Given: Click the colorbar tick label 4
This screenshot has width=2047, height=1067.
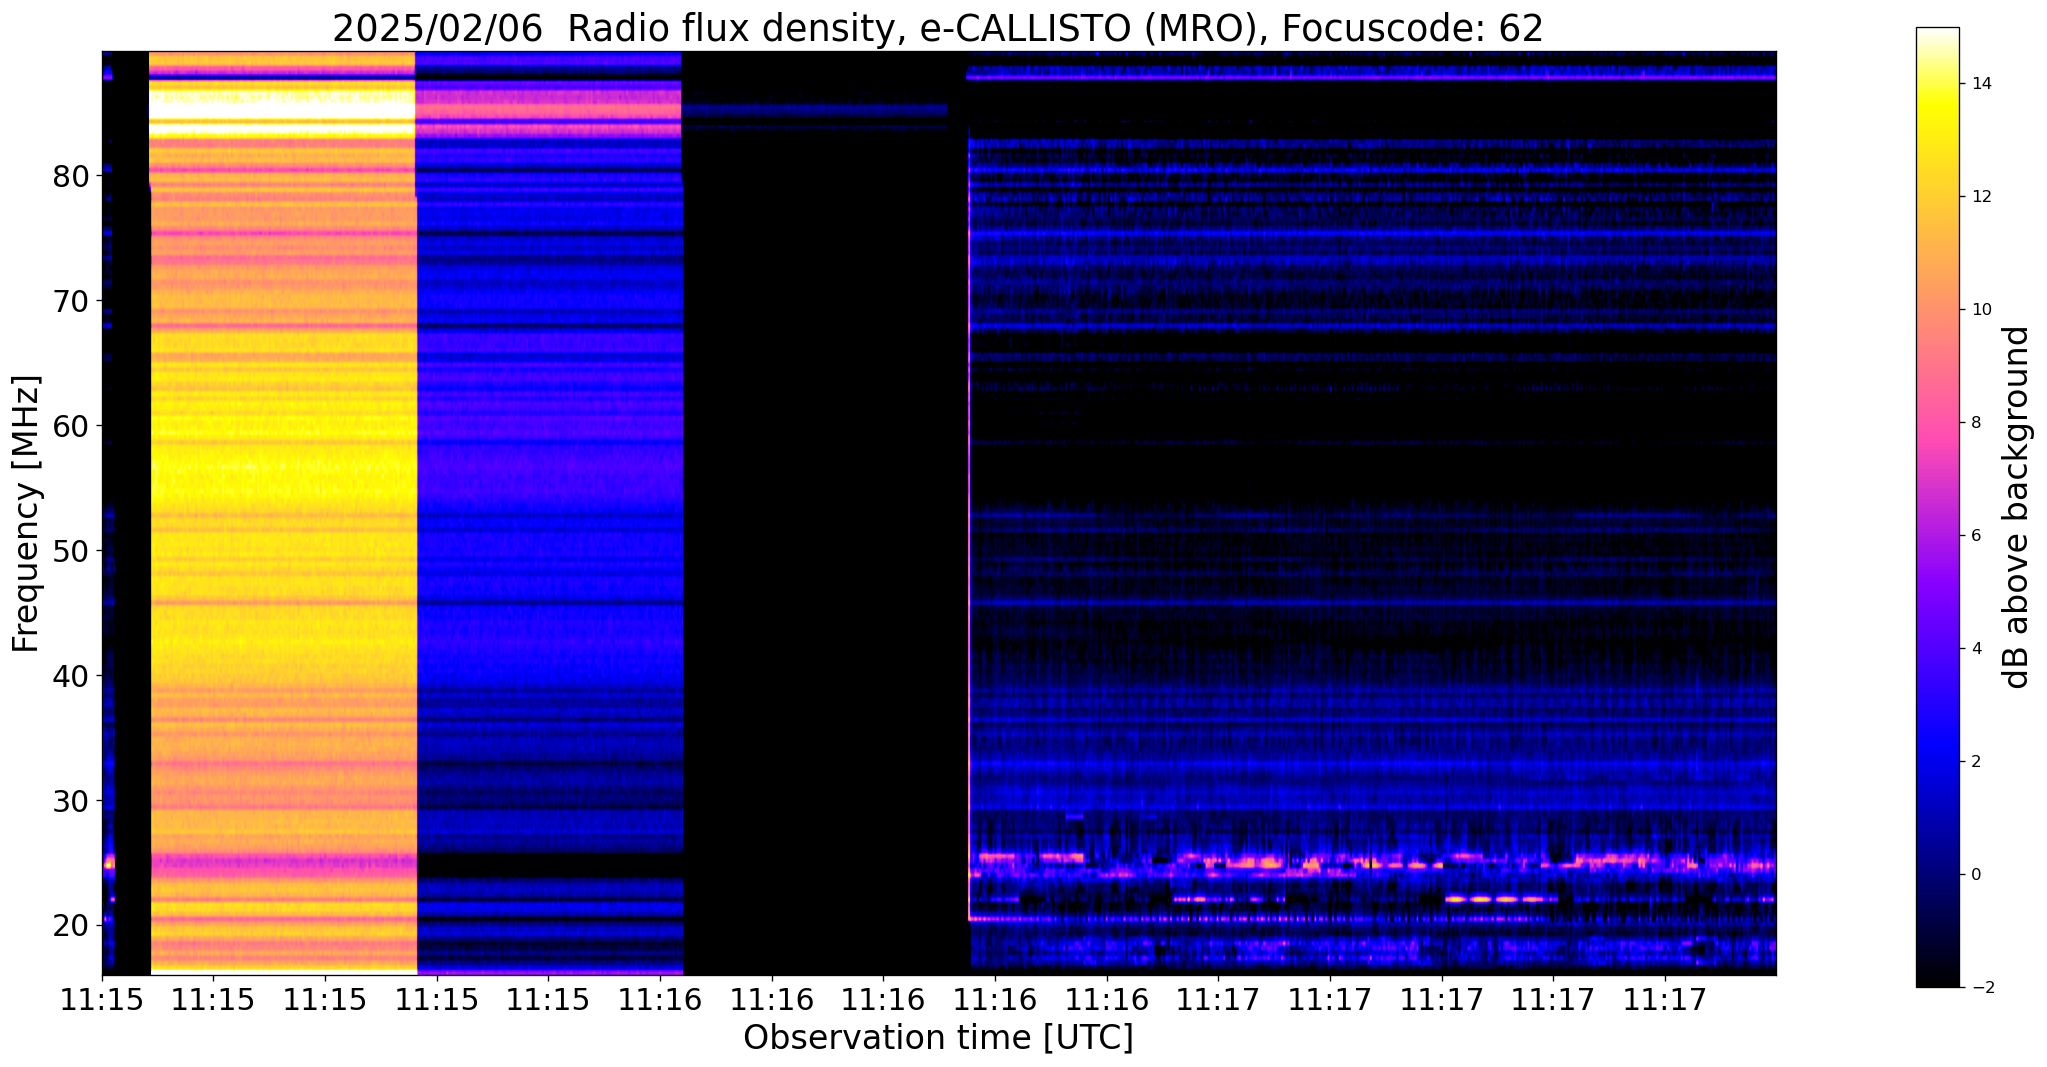Looking at the screenshot, I should tap(1976, 649).
